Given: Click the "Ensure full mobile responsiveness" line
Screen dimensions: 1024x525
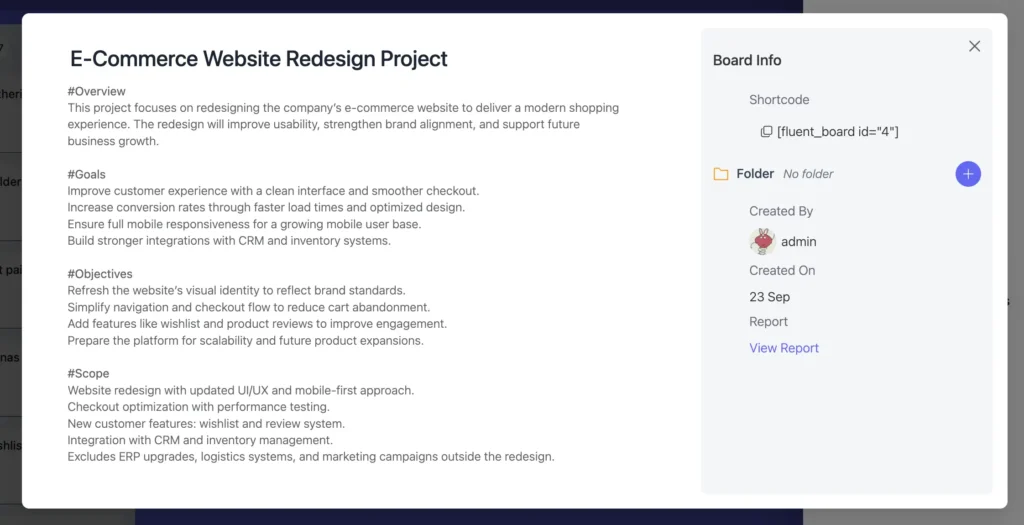Looking at the screenshot, I should (244, 224).
